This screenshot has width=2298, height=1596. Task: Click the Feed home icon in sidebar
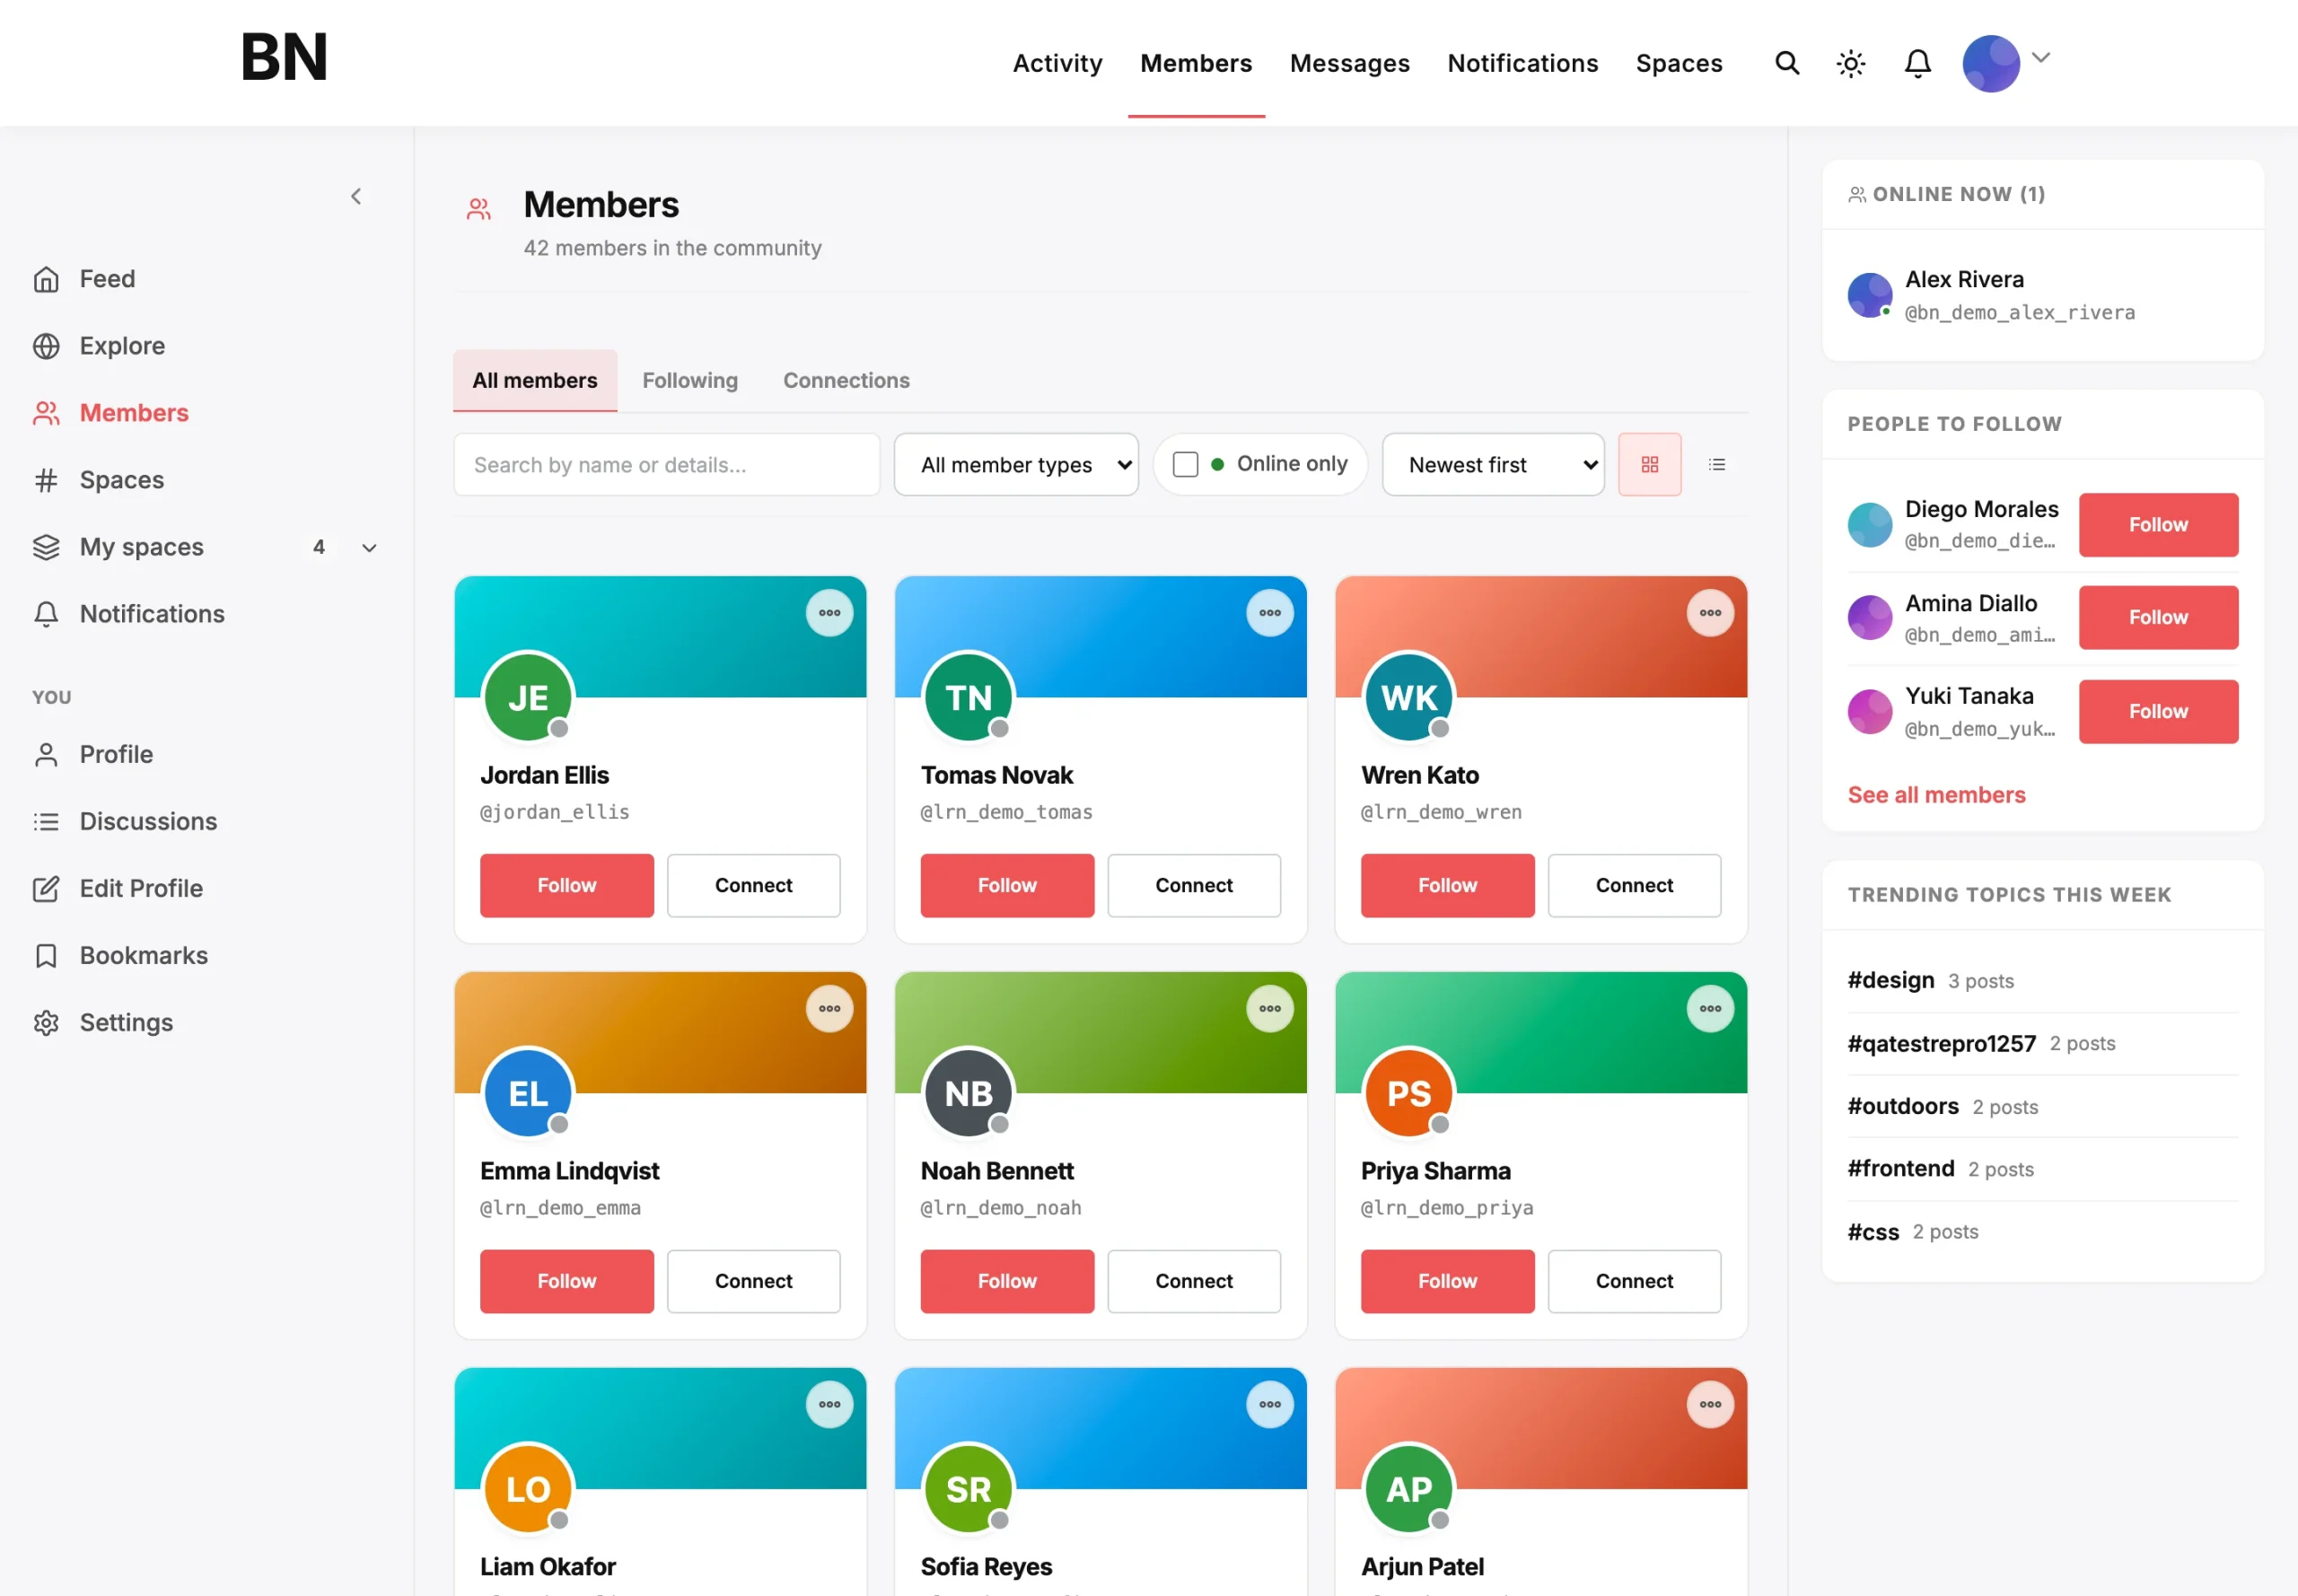pos(46,279)
